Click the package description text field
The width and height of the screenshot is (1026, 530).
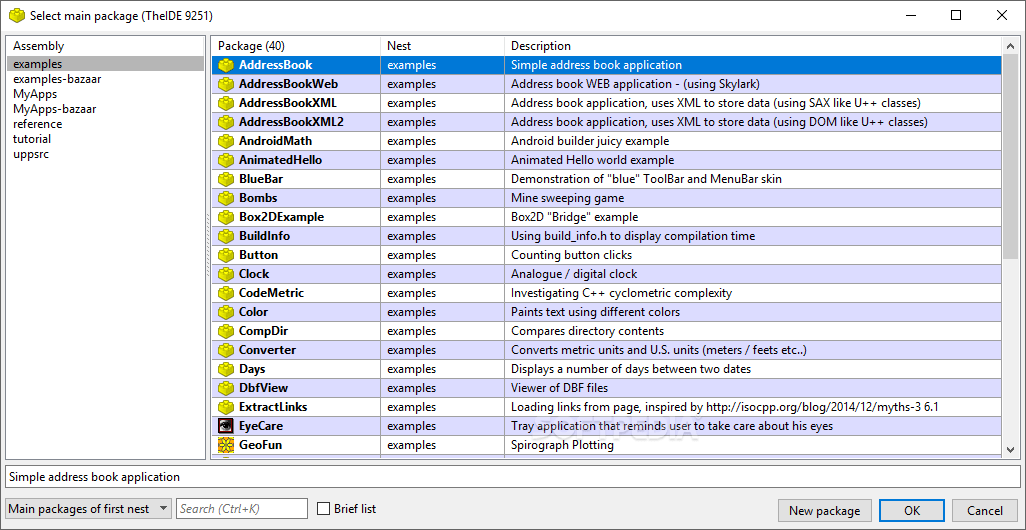[512, 477]
